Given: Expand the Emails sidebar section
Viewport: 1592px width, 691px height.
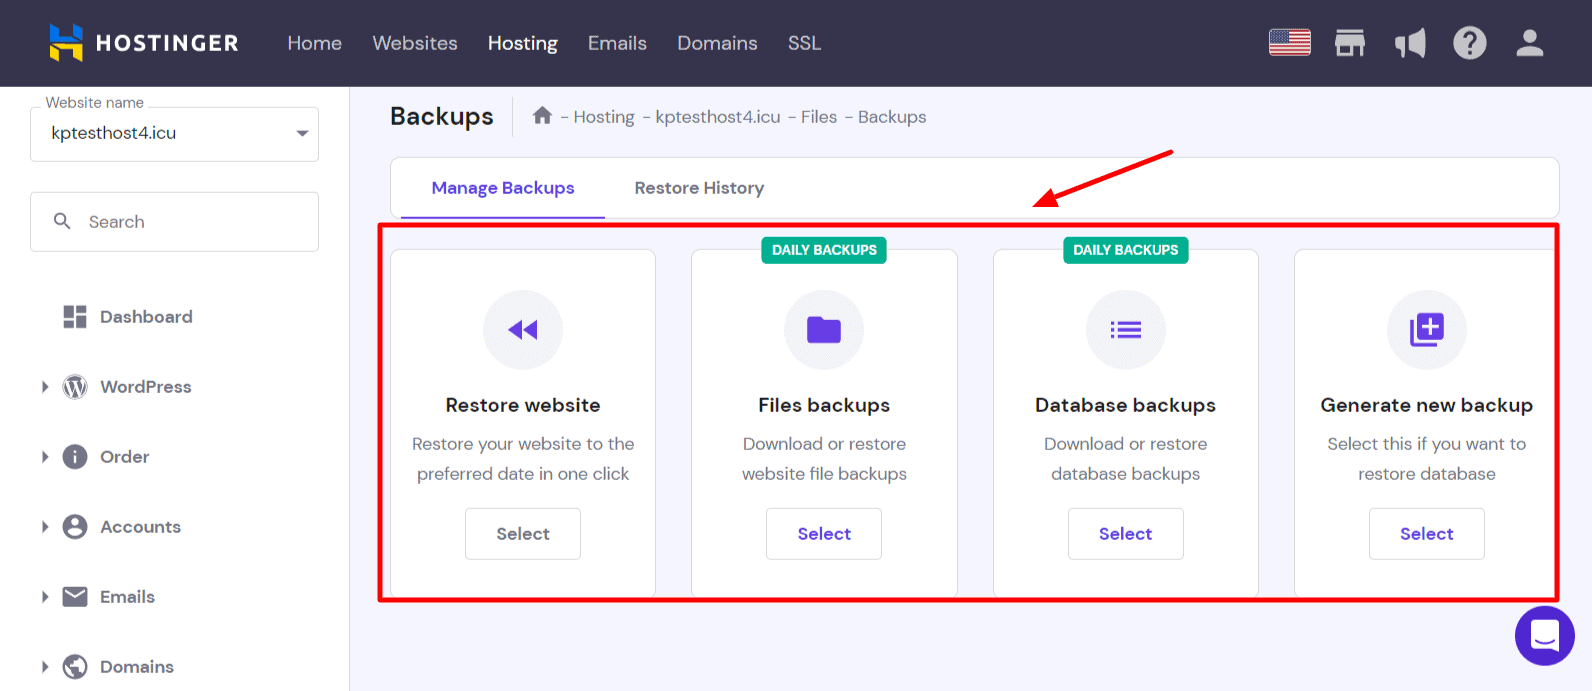Looking at the screenshot, I should tap(45, 597).
